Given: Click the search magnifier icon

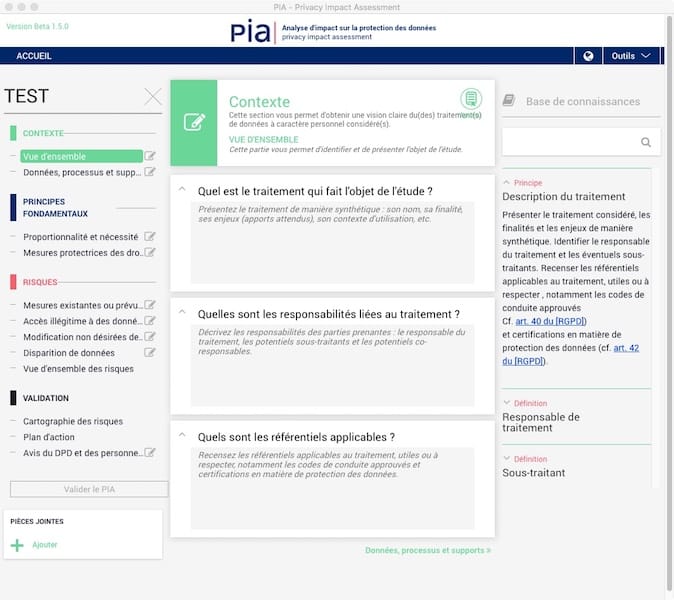Looking at the screenshot, I should tap(646, 142).
